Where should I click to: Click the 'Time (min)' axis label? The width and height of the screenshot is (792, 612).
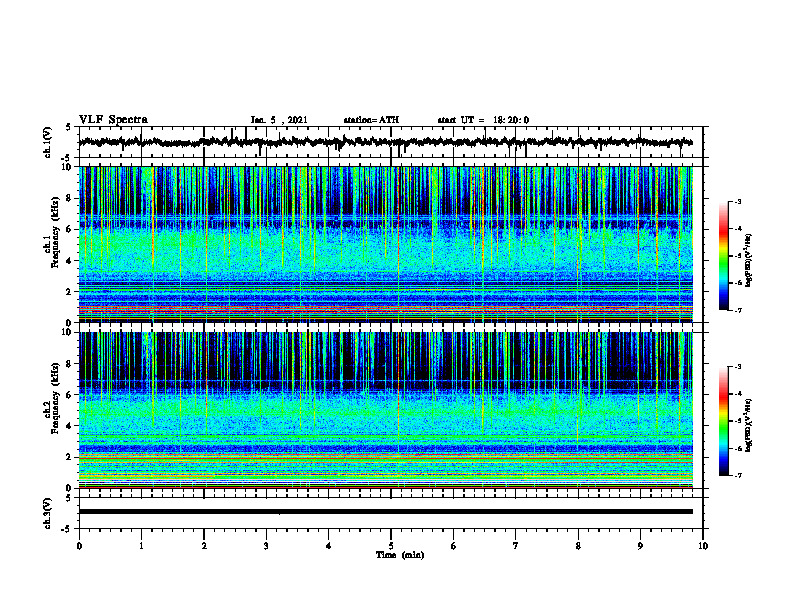click(x=400, y=555)
